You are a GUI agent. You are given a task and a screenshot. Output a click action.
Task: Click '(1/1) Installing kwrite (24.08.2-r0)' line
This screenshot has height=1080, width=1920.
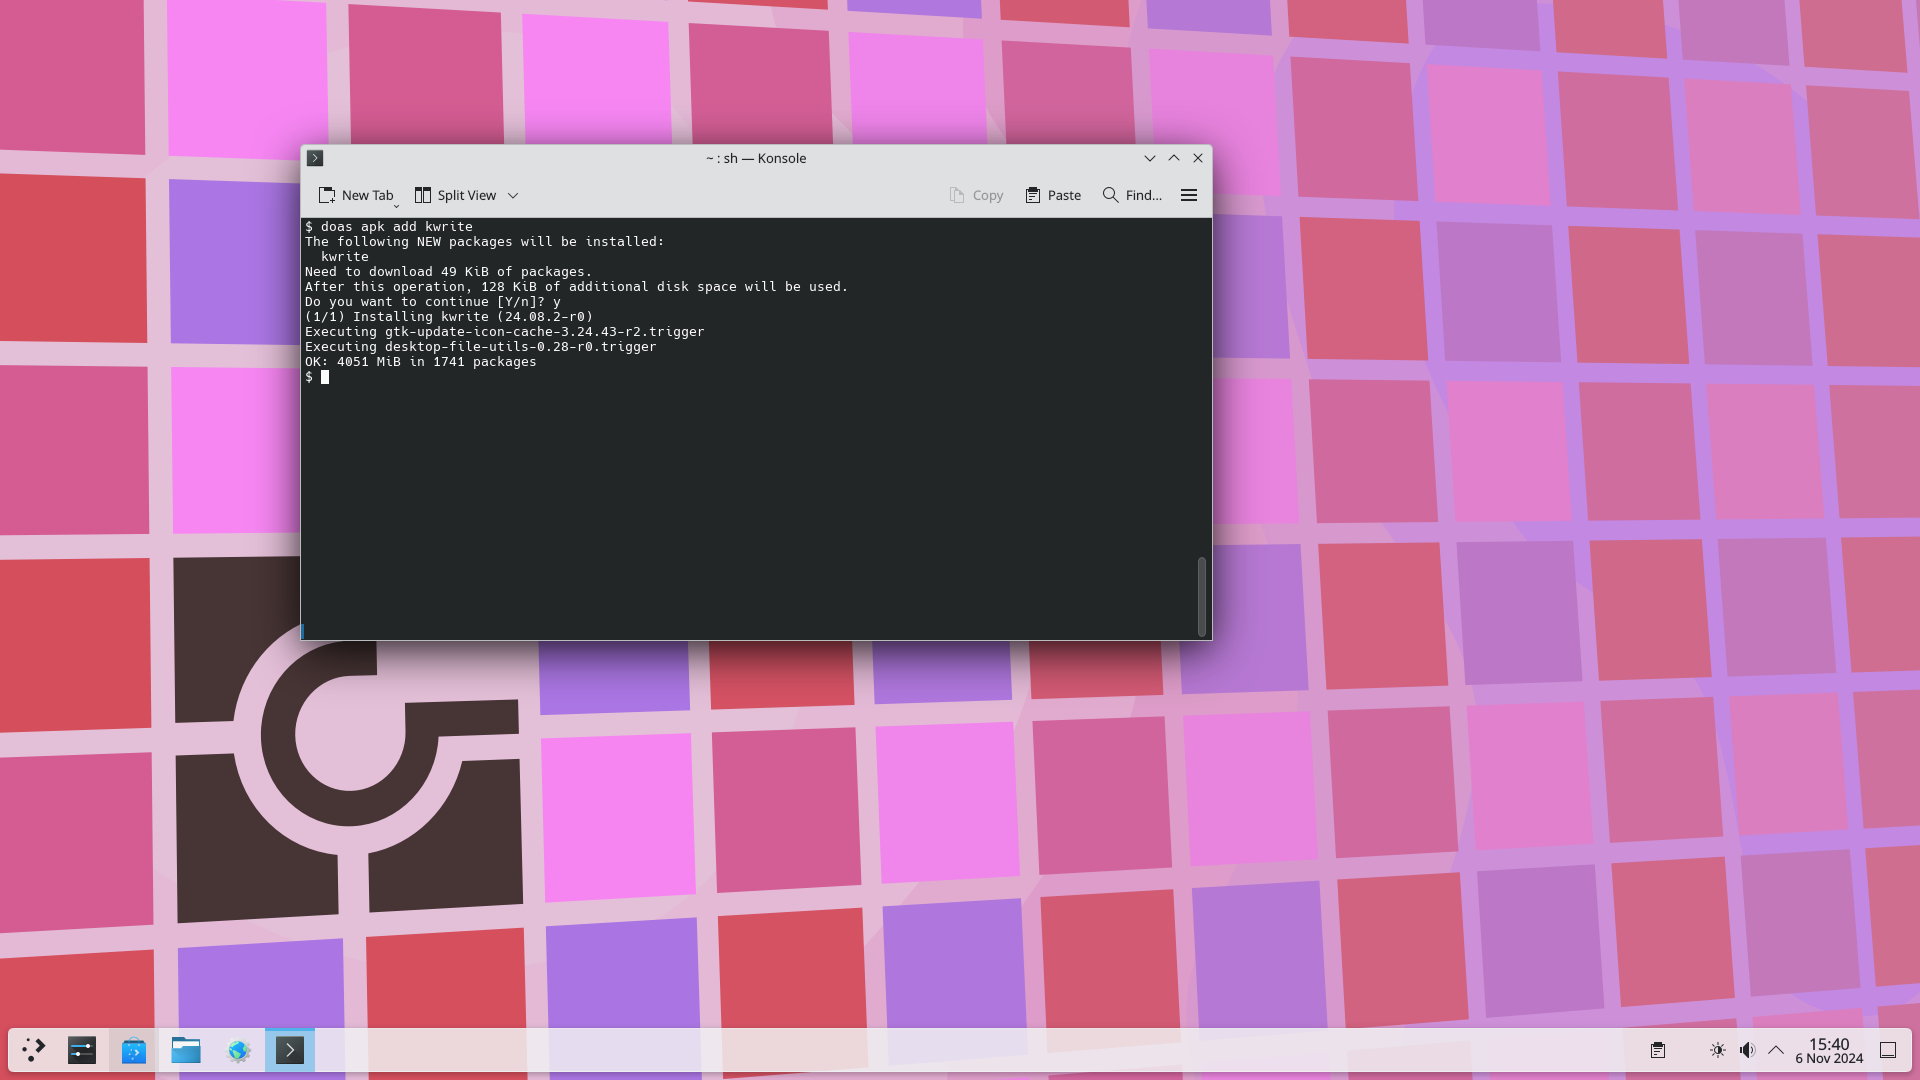coord(449,317)
